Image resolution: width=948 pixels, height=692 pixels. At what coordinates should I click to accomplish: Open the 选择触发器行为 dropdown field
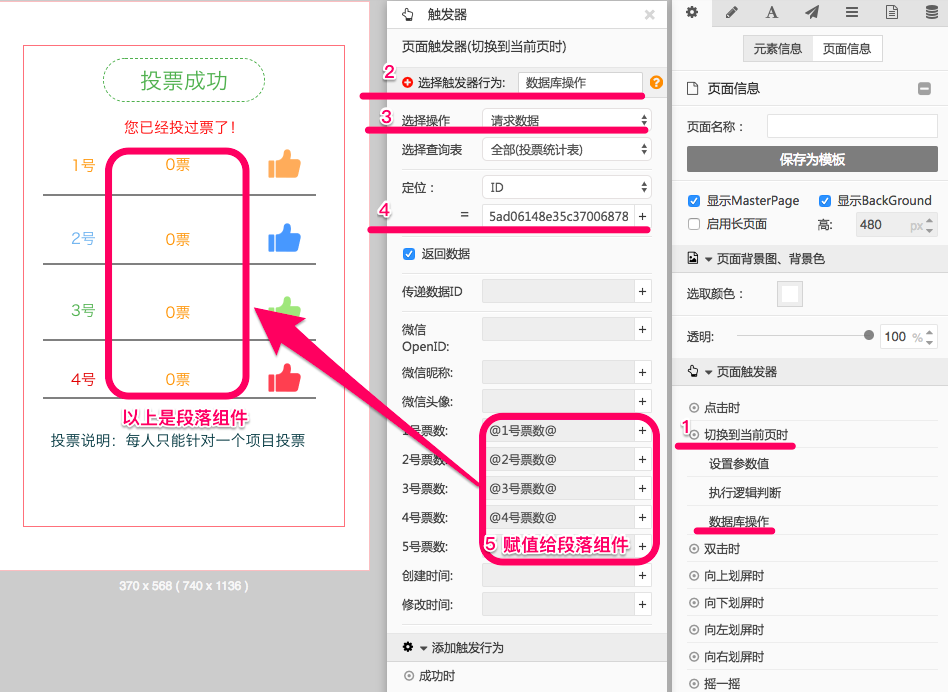click(x=580, y=83)
